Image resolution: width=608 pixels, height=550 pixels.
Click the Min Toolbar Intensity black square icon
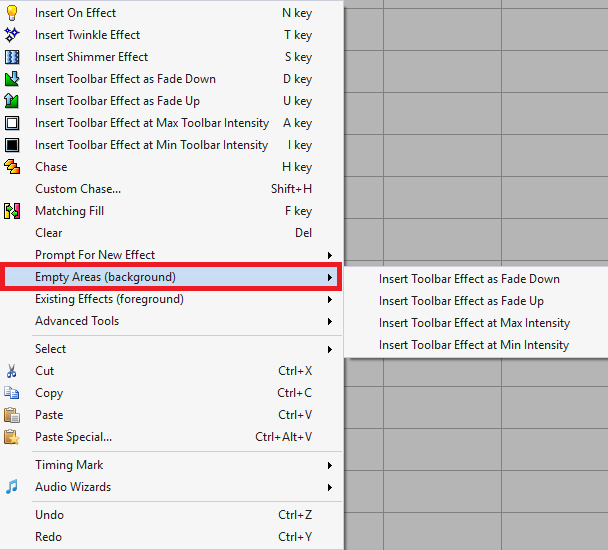tap(12, 145)
